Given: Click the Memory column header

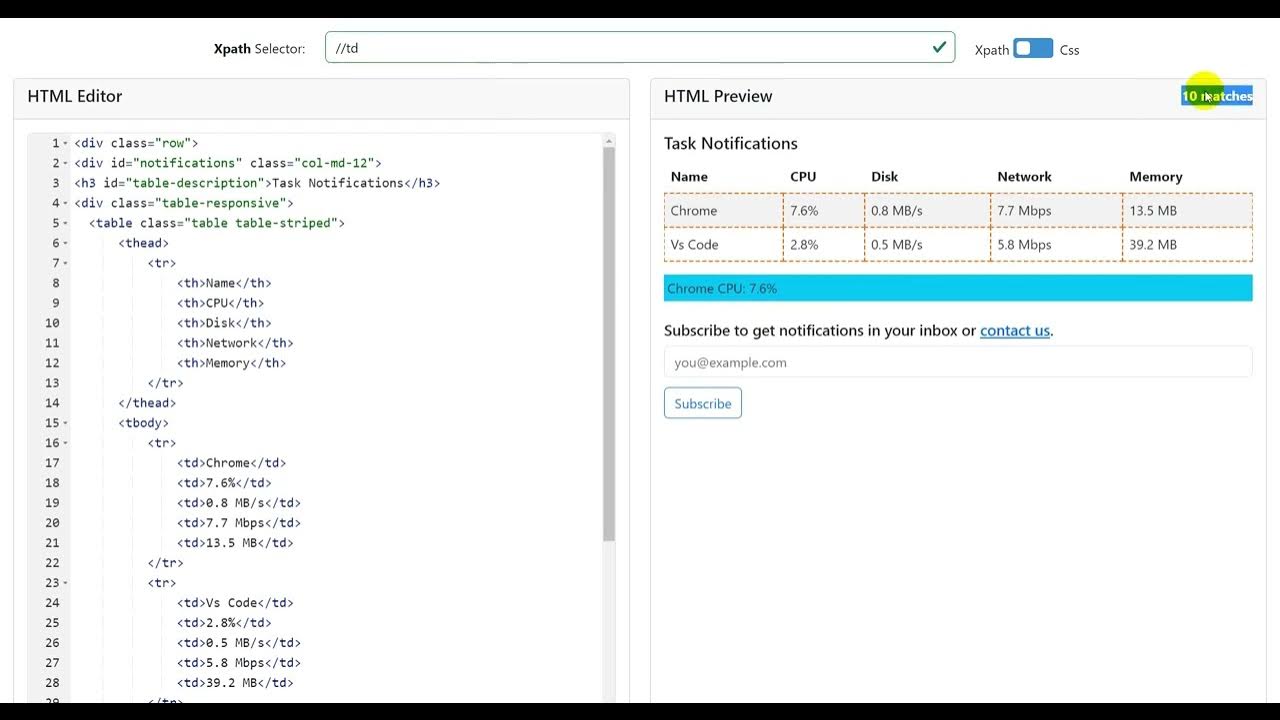Looking at the screenshot, I should pos(1156,176).
